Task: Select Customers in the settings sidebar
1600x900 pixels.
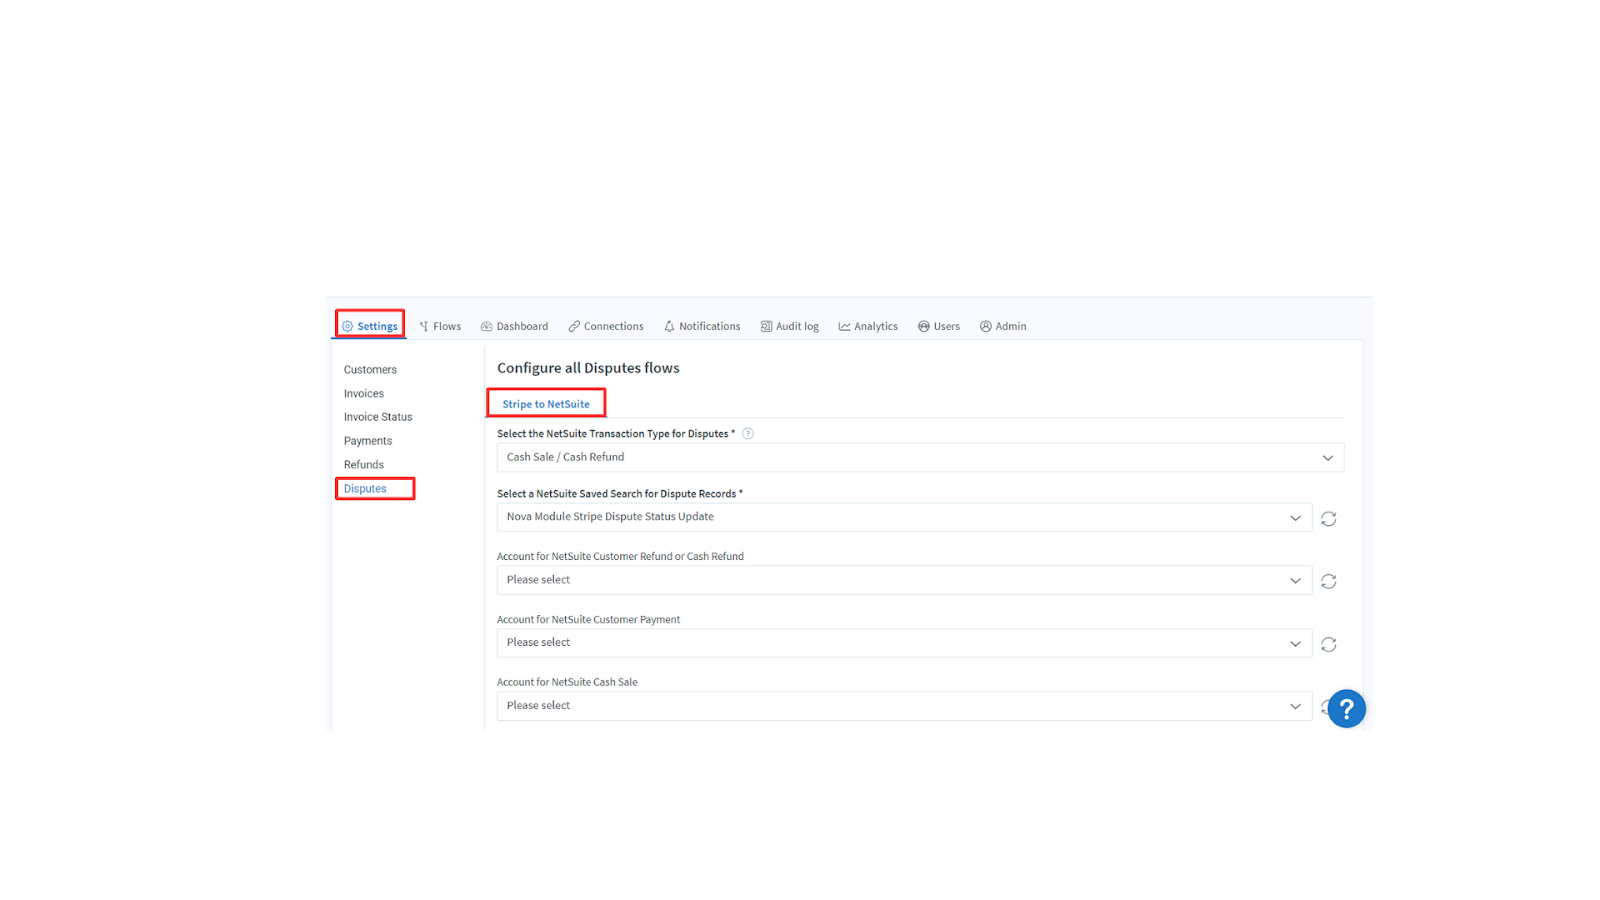Action: [x=370, y=370]
